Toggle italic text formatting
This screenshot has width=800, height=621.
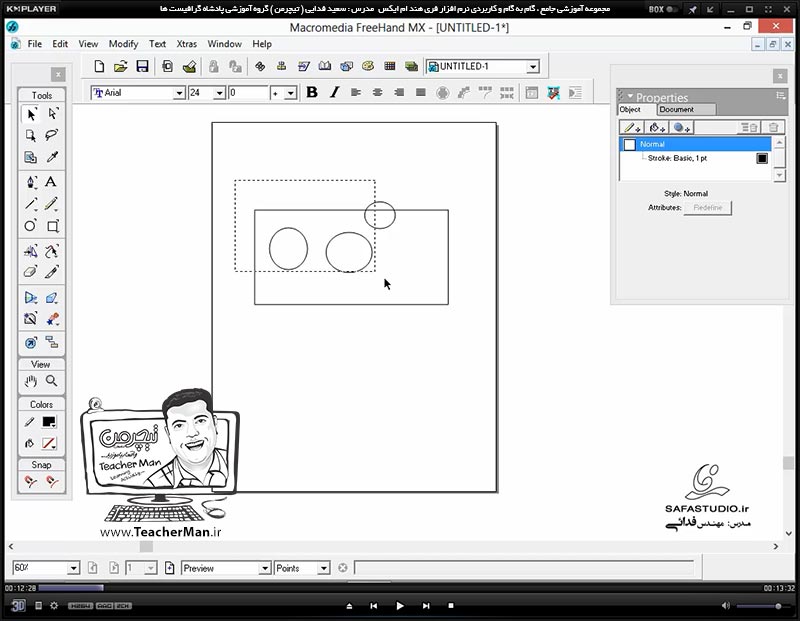pyautogui.click(x=334, y=92)
